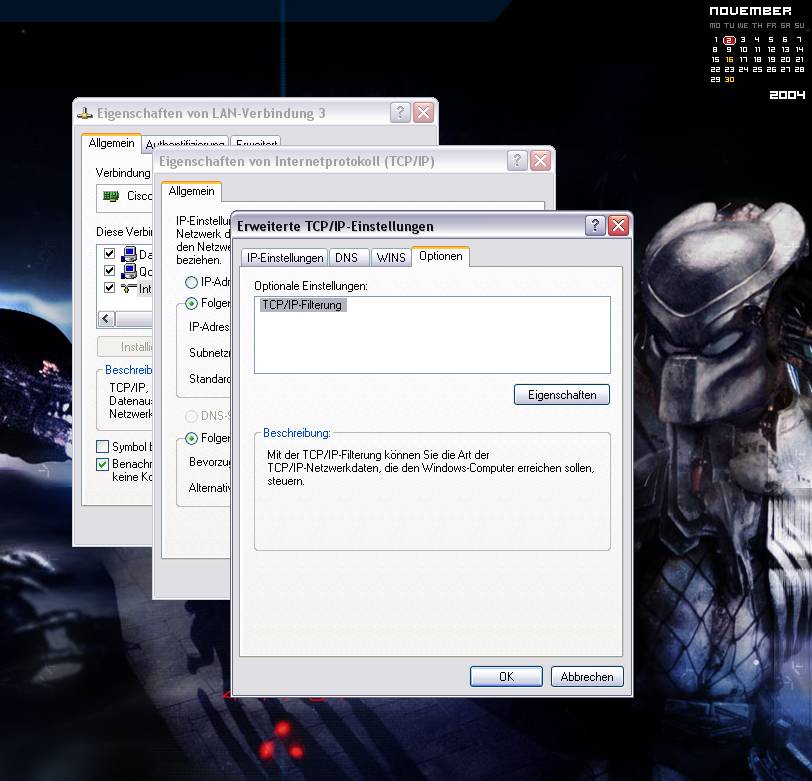Image resolution: width=812 pixels, height=781 pixels.
Task: Toggle first component checkbox in LAN-Verbindung list
Action: (109, 254)
